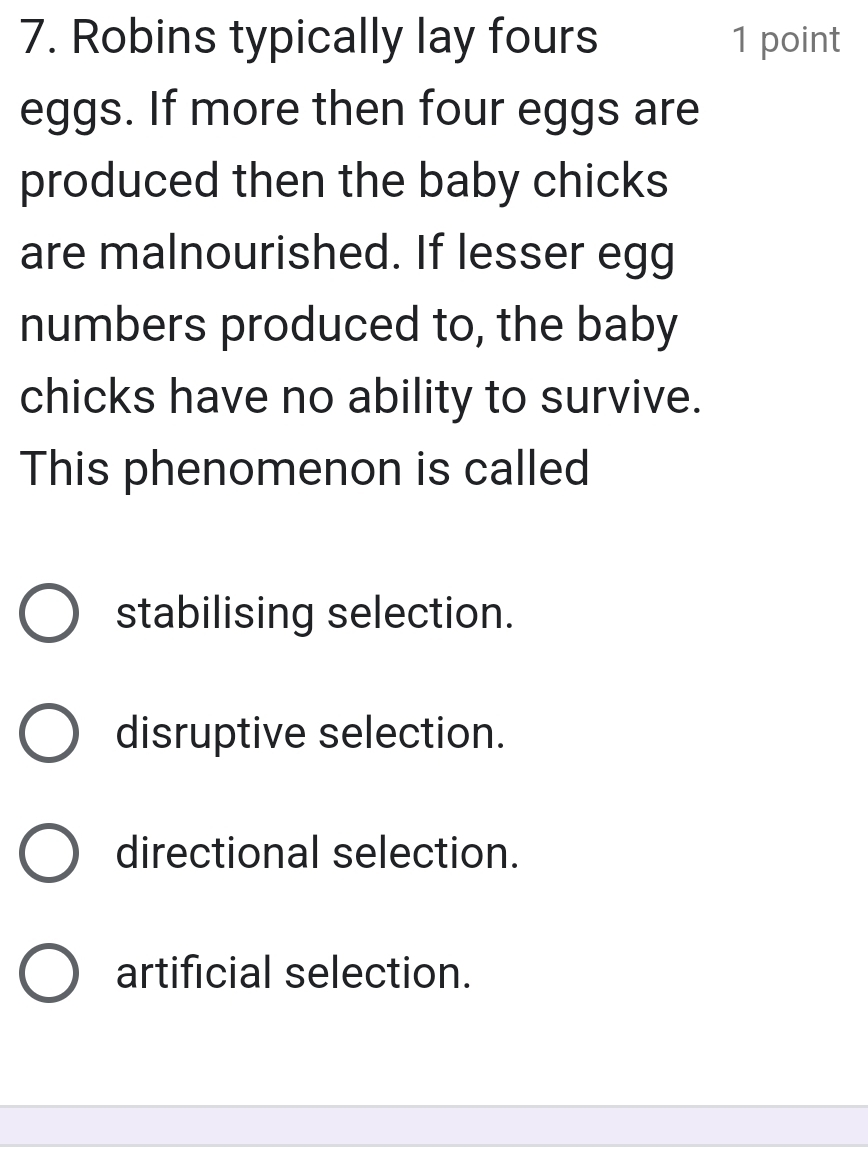Choose the disruptive selection radio circle
868x1152 pixels.
pyautogui.click(x=48, y=733)
